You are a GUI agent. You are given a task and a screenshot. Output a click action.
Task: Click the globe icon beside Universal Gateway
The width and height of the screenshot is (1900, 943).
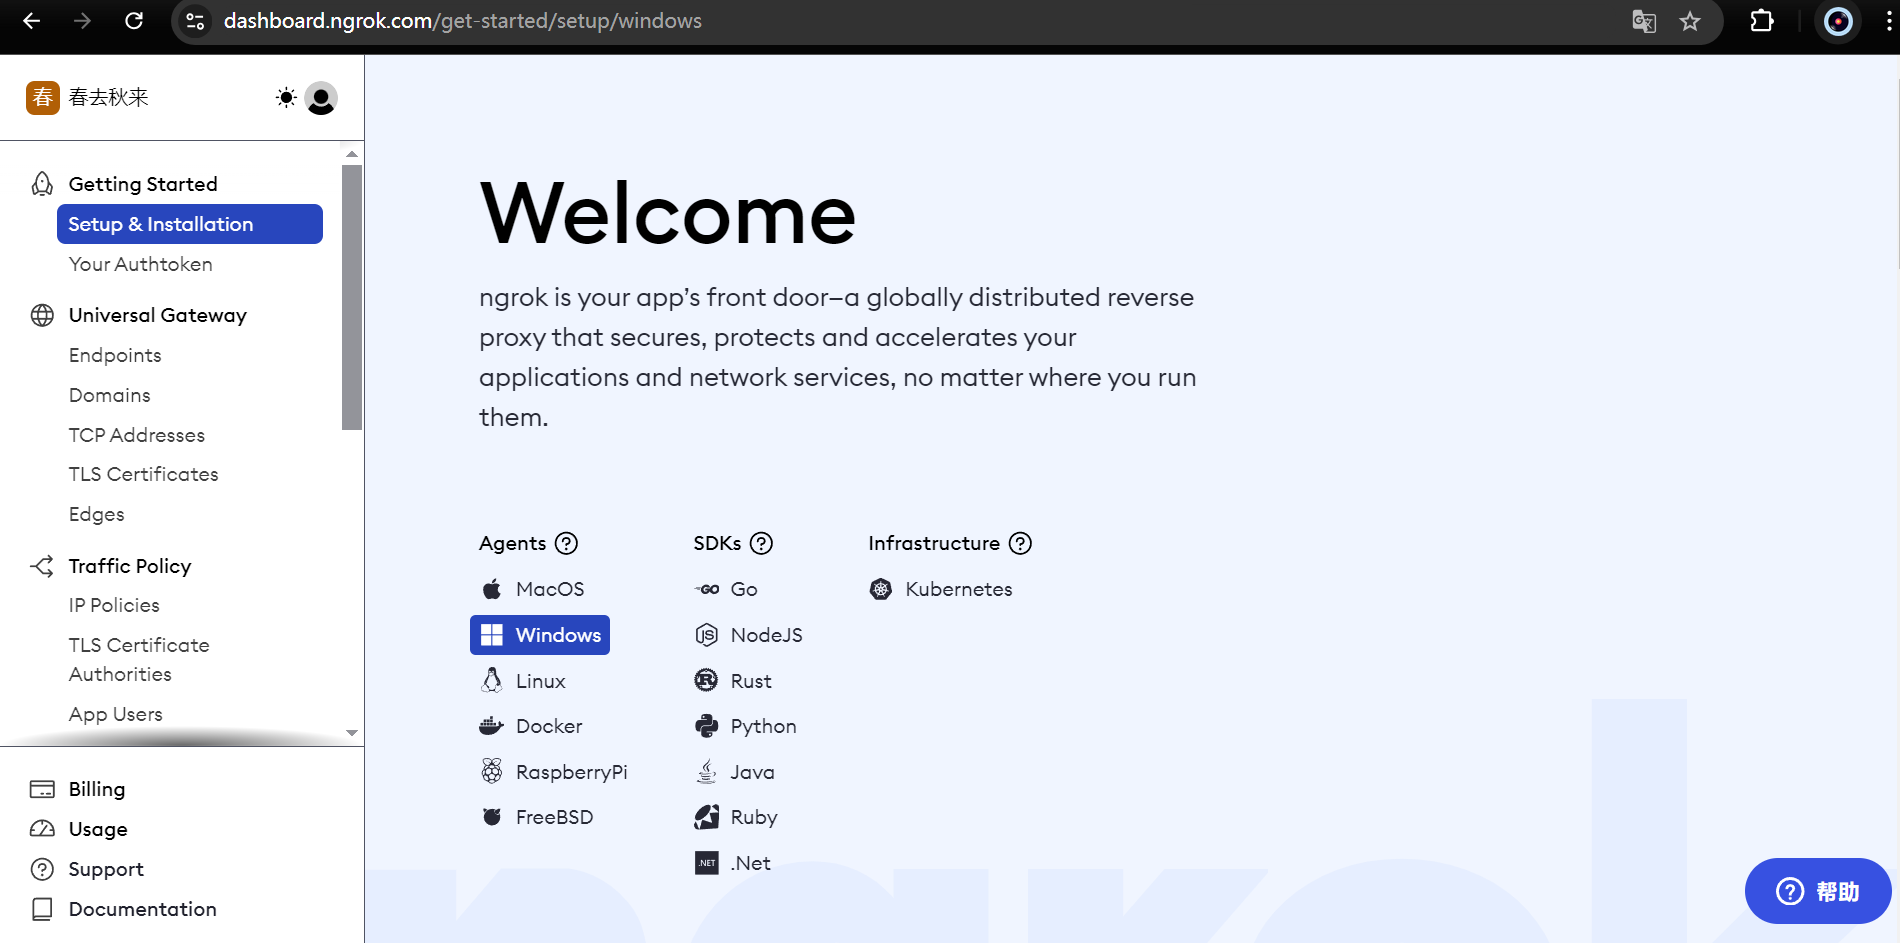(x=42, y=315)
